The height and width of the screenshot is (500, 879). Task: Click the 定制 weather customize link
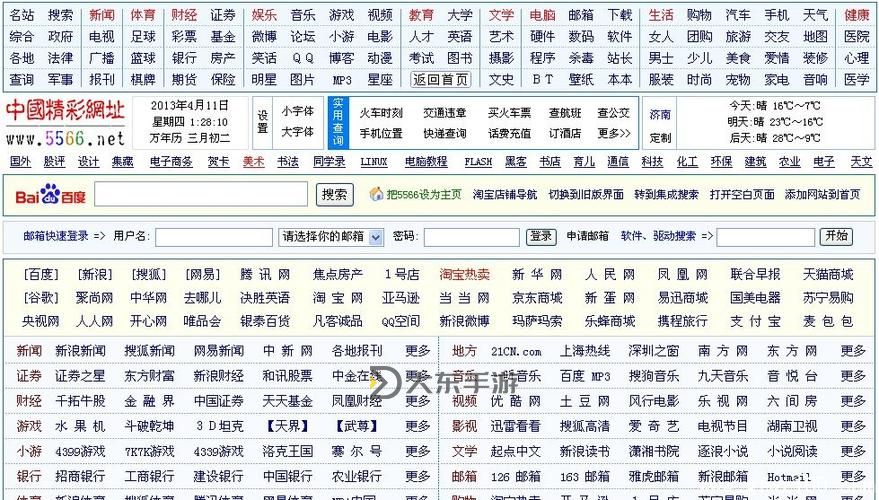660,137
